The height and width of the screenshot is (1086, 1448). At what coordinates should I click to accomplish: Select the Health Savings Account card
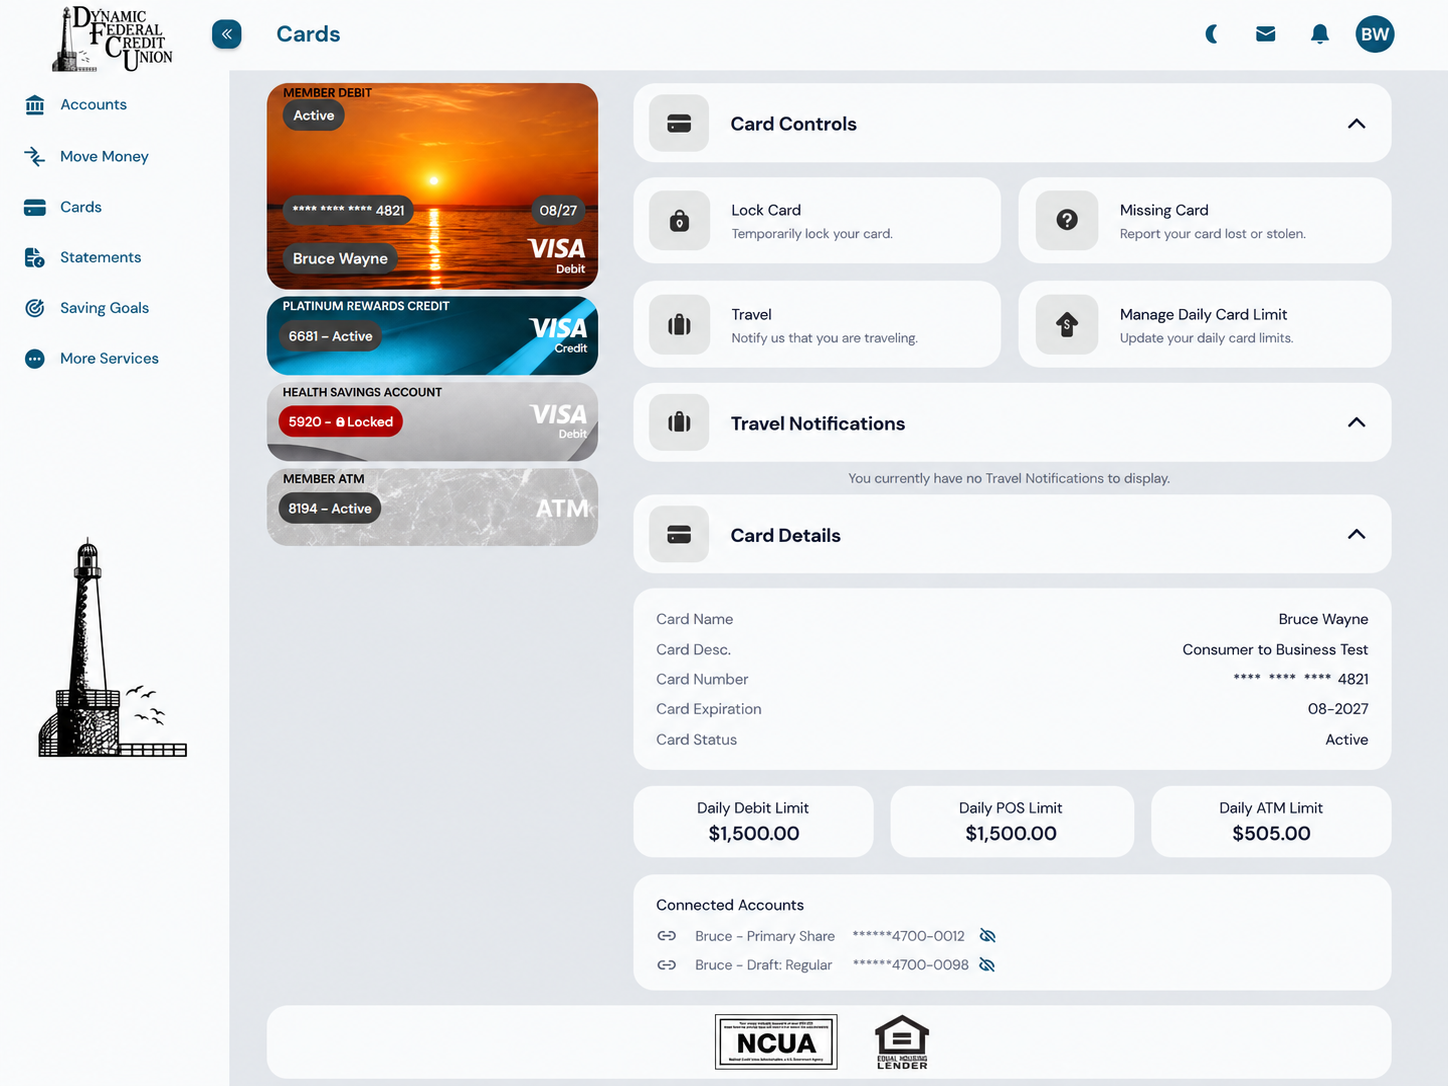(432, 422)
